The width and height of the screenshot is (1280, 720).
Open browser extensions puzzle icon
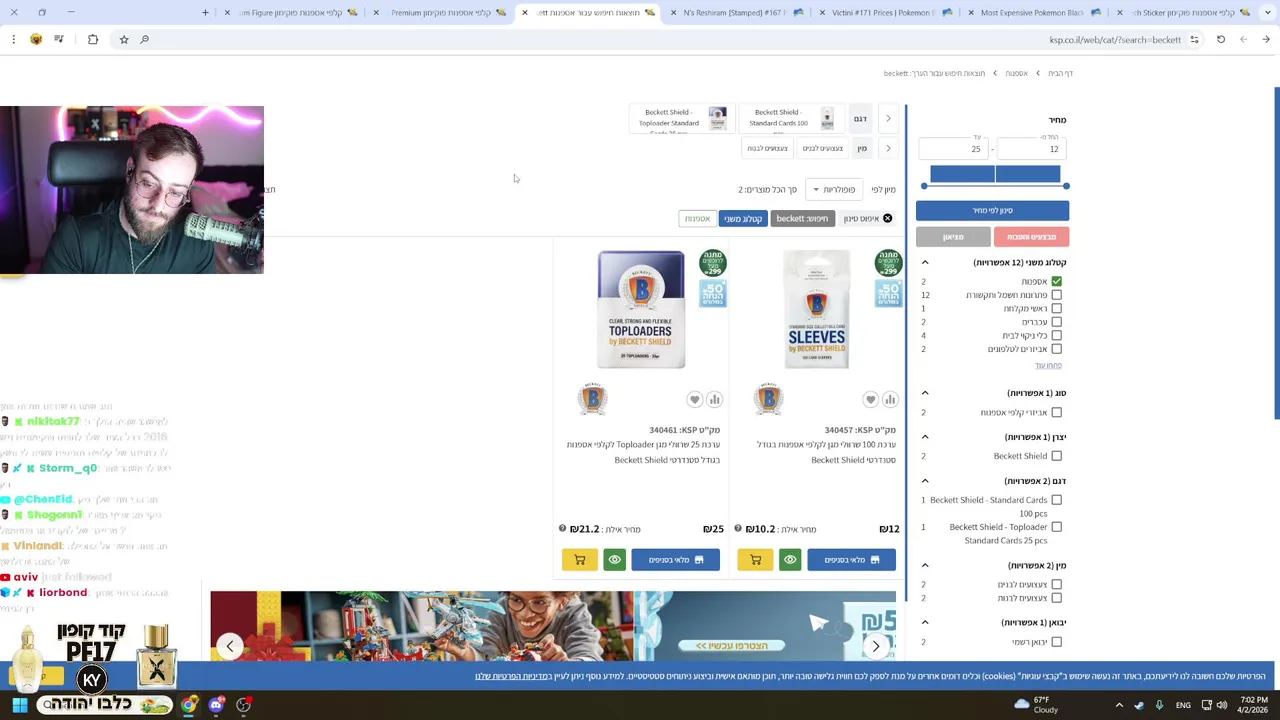point(93,39)
